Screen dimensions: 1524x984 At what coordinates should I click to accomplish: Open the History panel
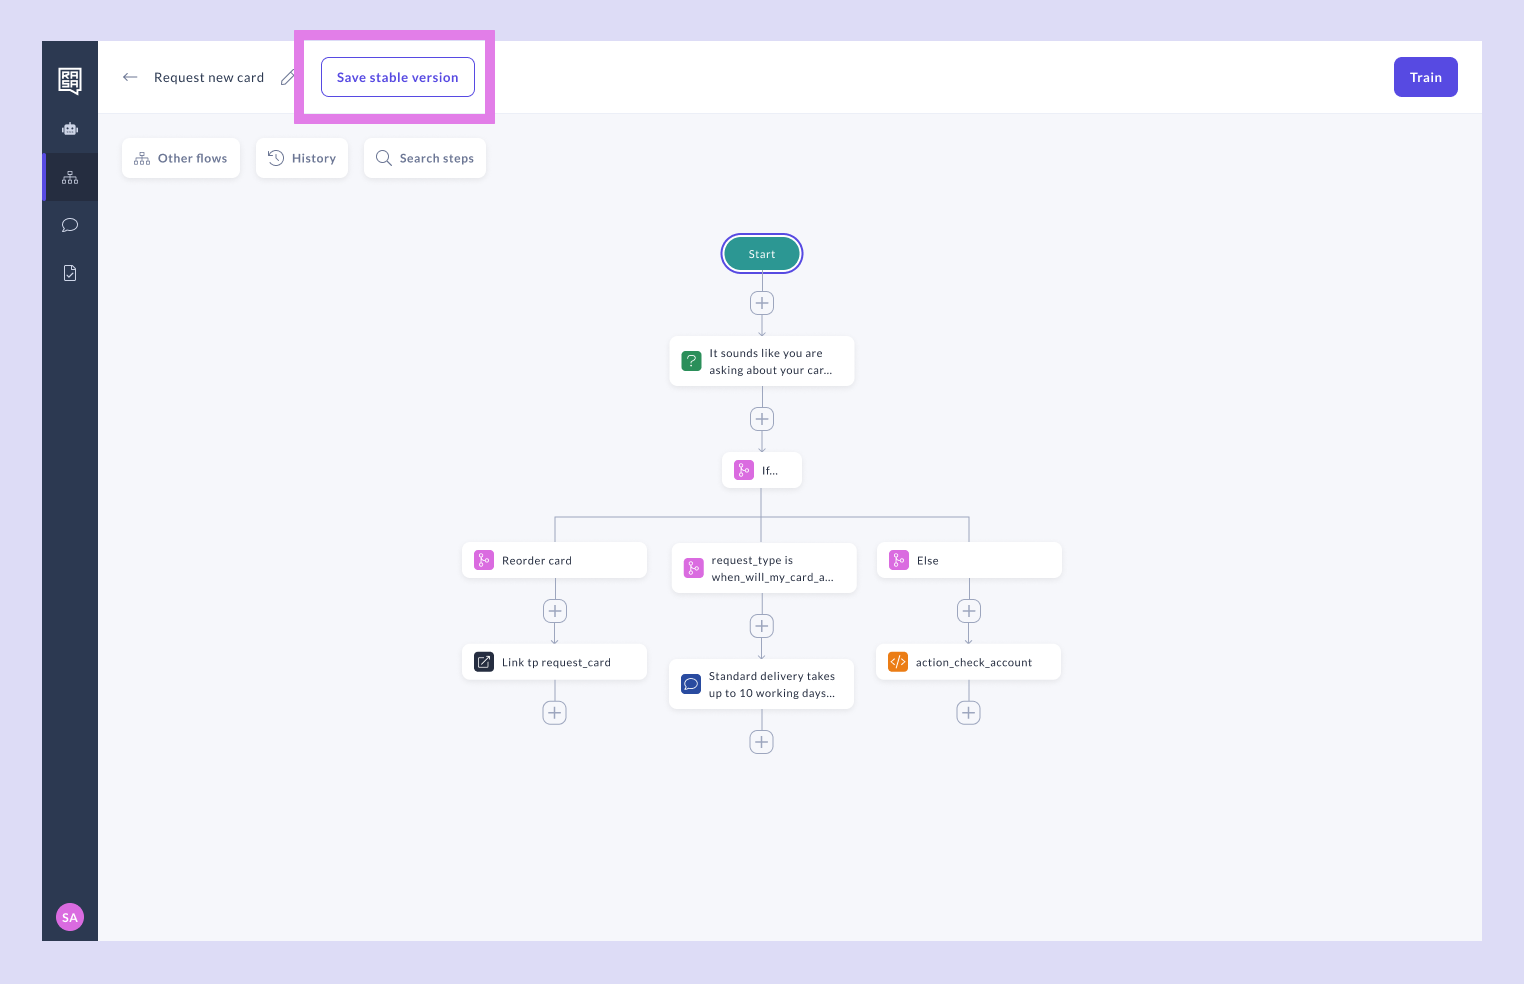coord(302,158)
